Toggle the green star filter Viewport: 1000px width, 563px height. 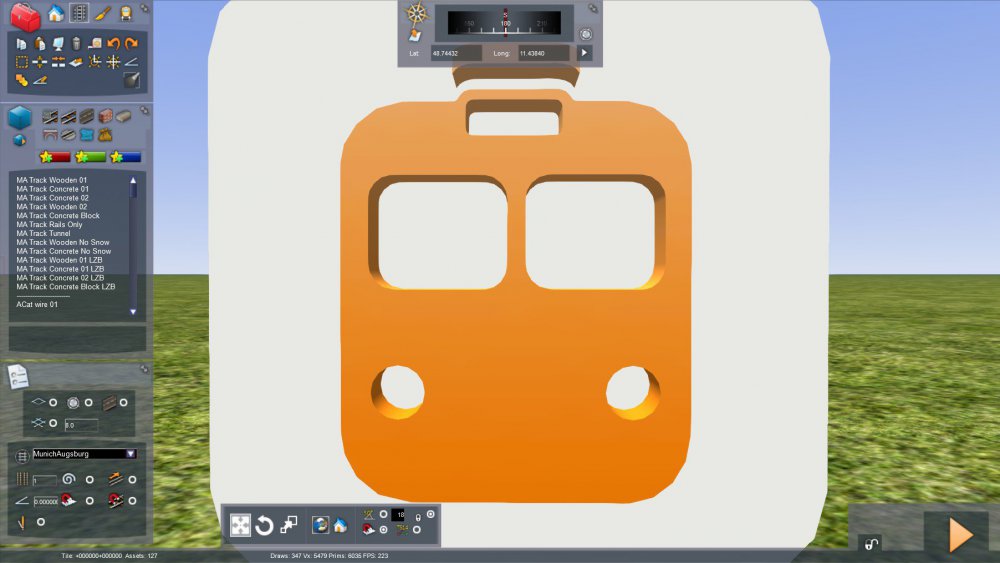pyautogui.click(x=91, y=157)
